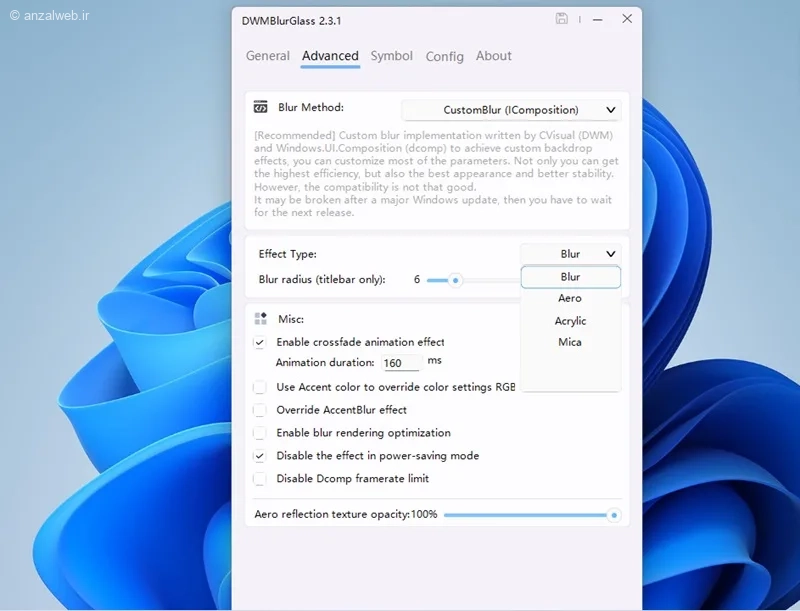This screenshot has width=800, height=611.
Task: Open the Blur Method CustomBlur dropdown
Action: click(511, 110)
